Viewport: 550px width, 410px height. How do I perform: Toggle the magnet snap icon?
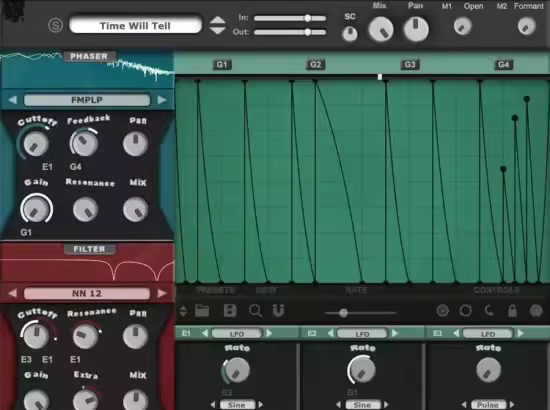279,311
